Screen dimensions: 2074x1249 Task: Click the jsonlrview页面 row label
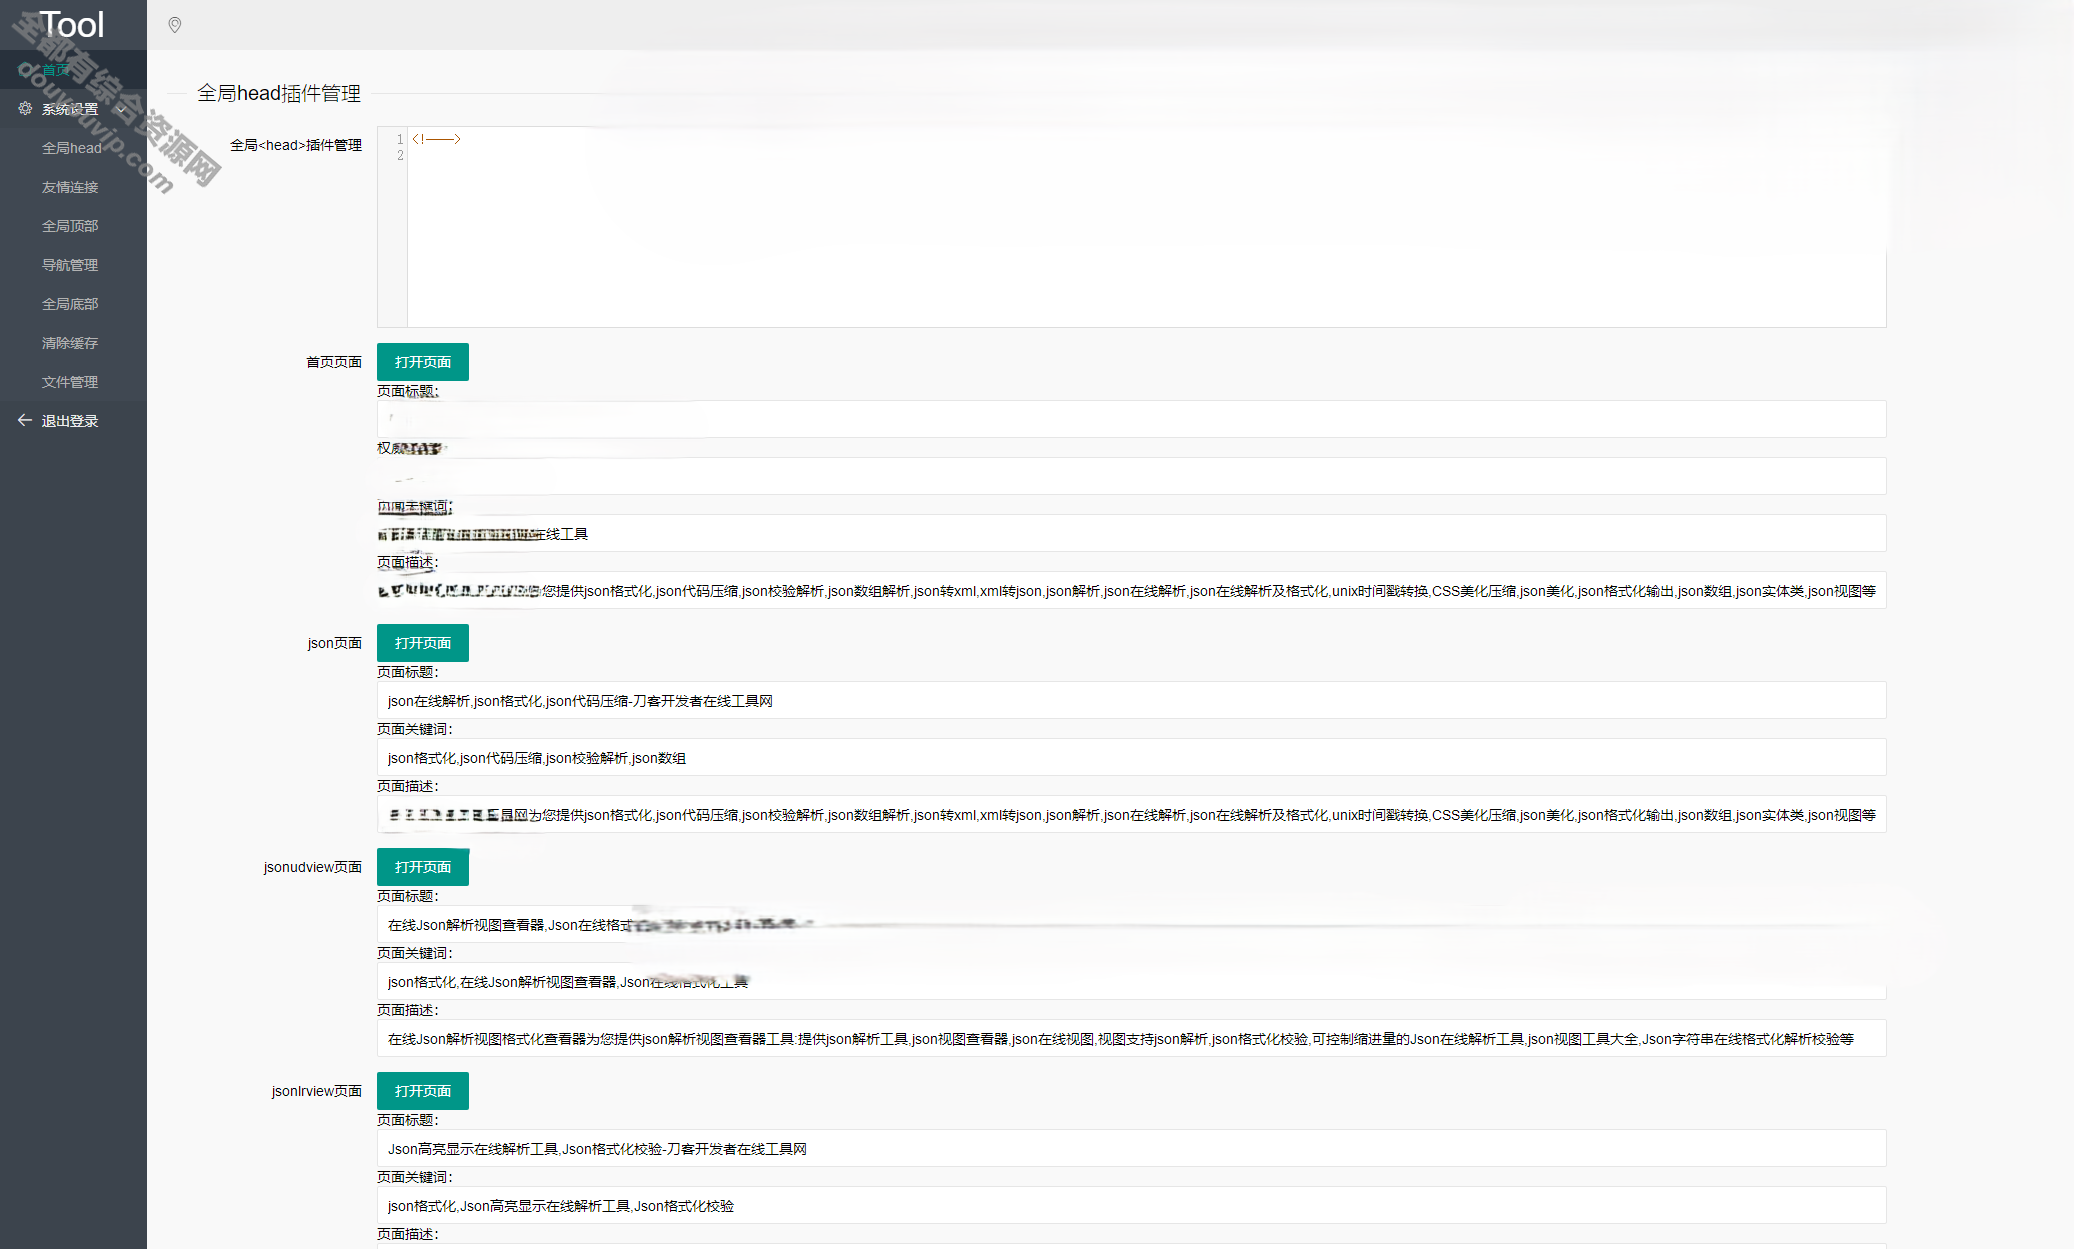317,1091
